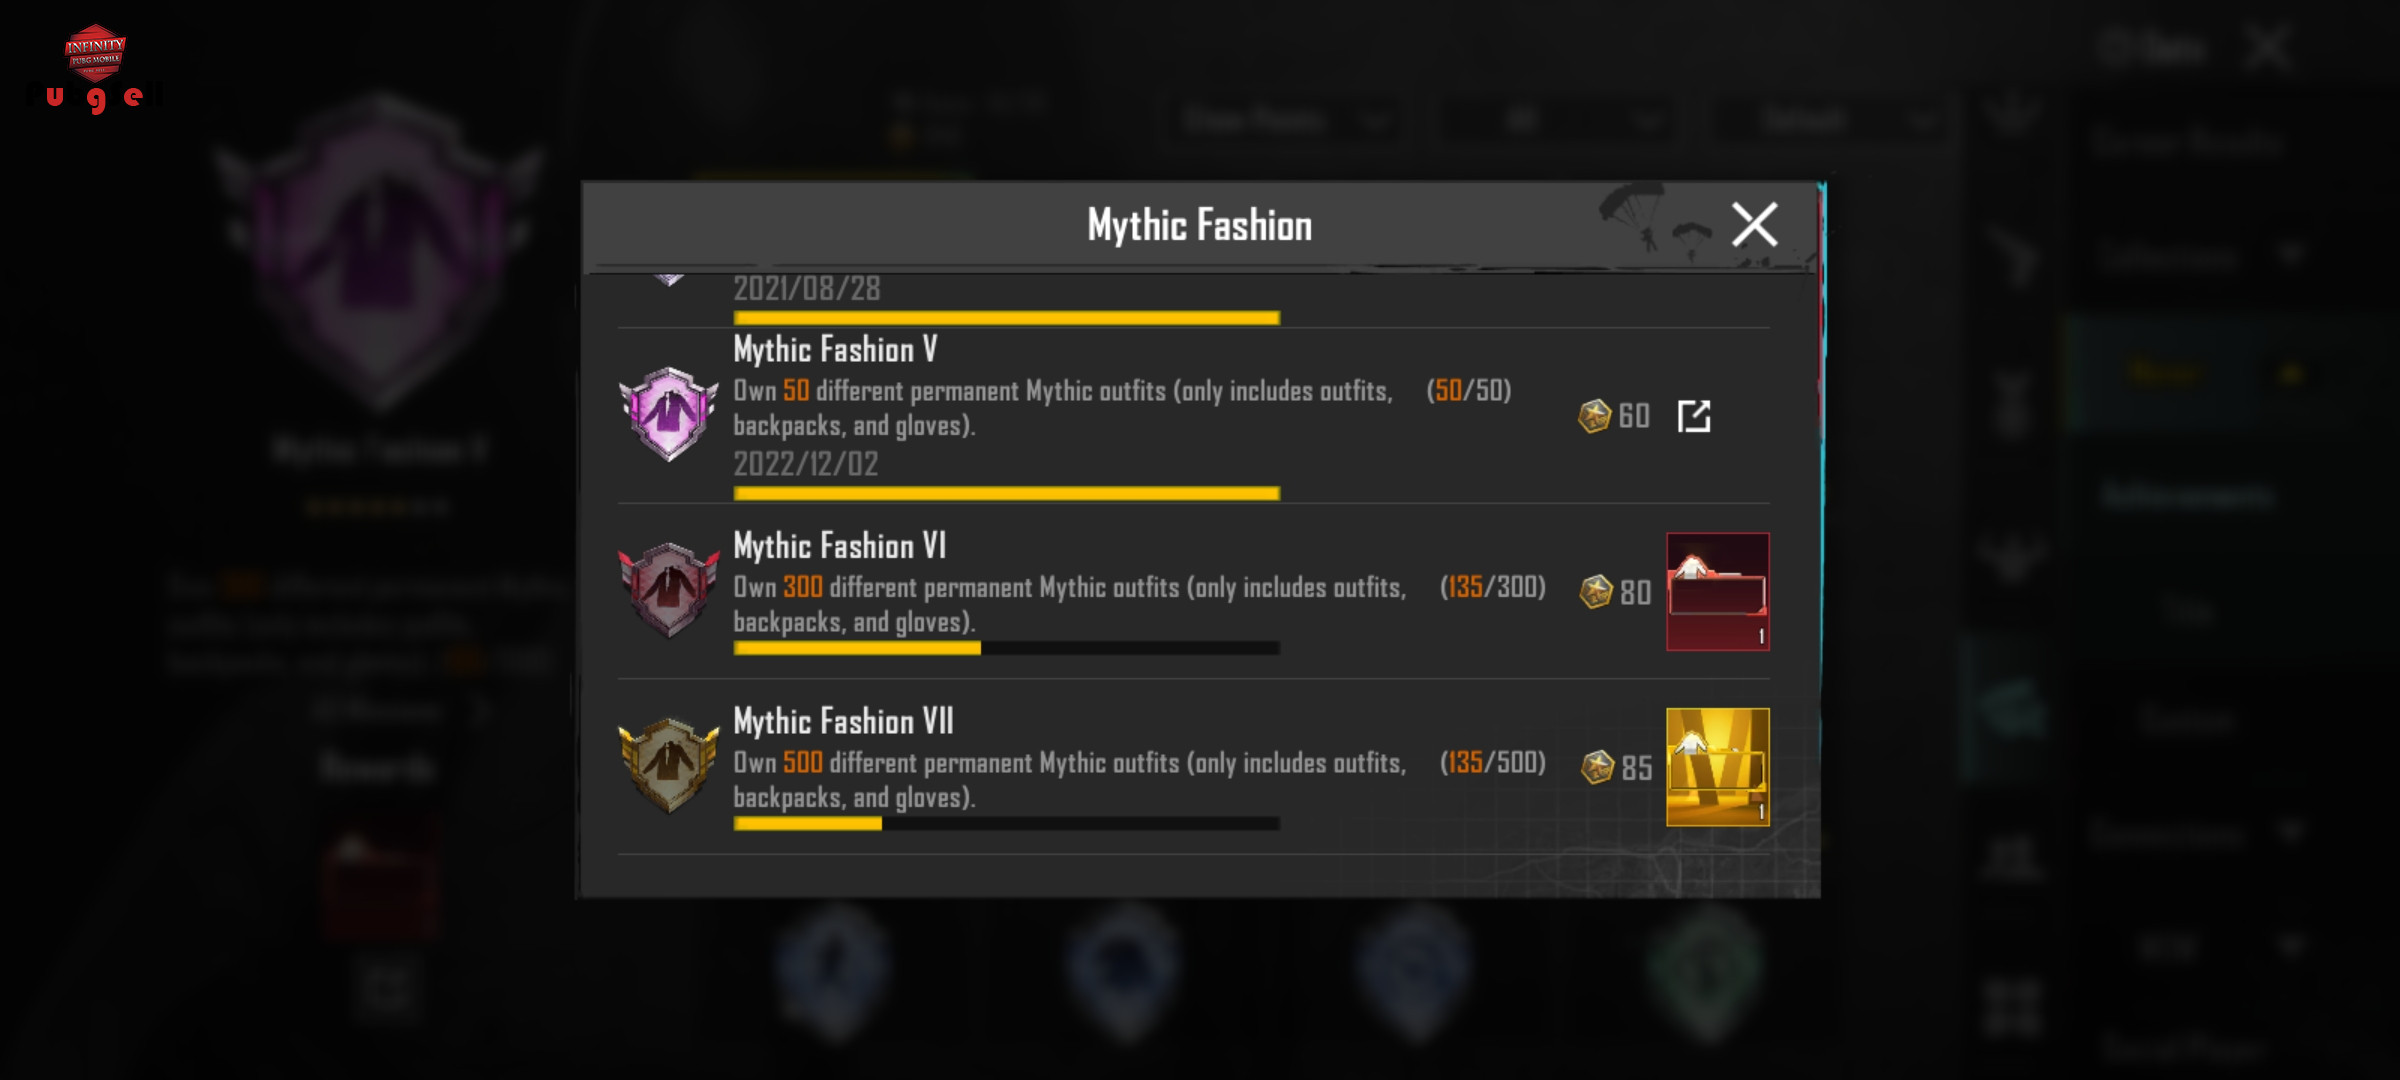Click the Infinity PUBG Mobile logo
The width and height of the screenshot is (2400, 1080).
95,50
